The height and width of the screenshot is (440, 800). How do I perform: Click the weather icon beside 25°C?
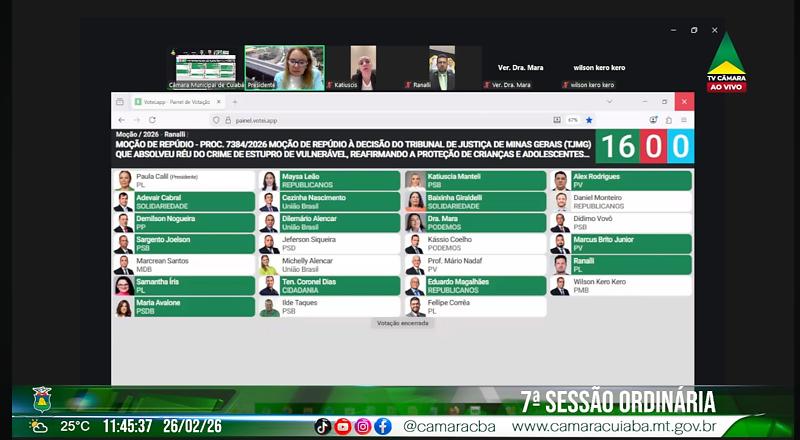point(39,426)
